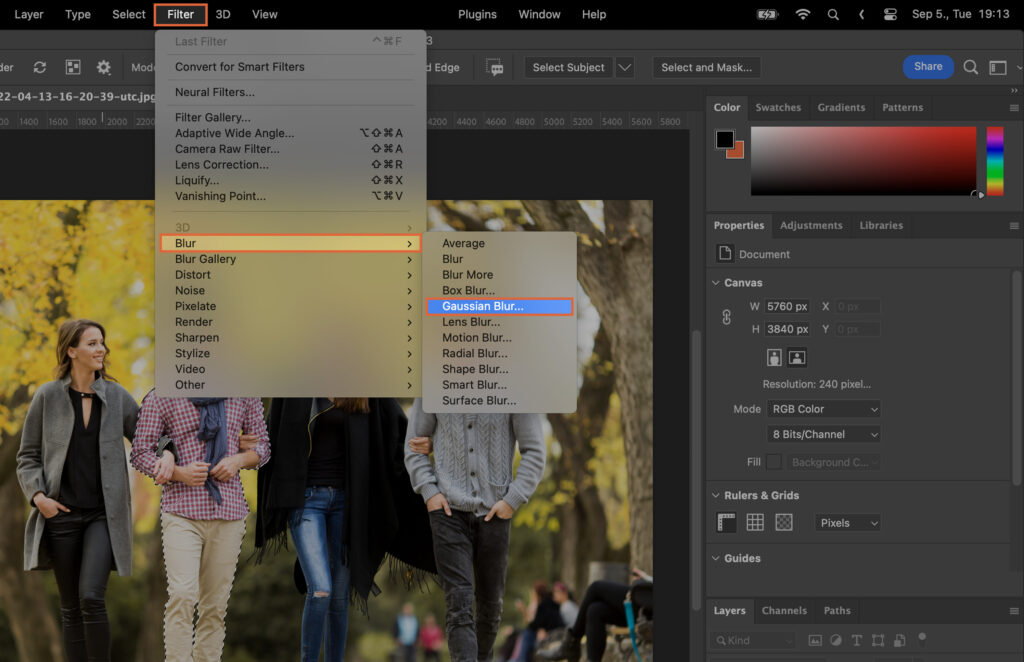Click the Select and Mask button
The image size is (1024, 662).
706,67
